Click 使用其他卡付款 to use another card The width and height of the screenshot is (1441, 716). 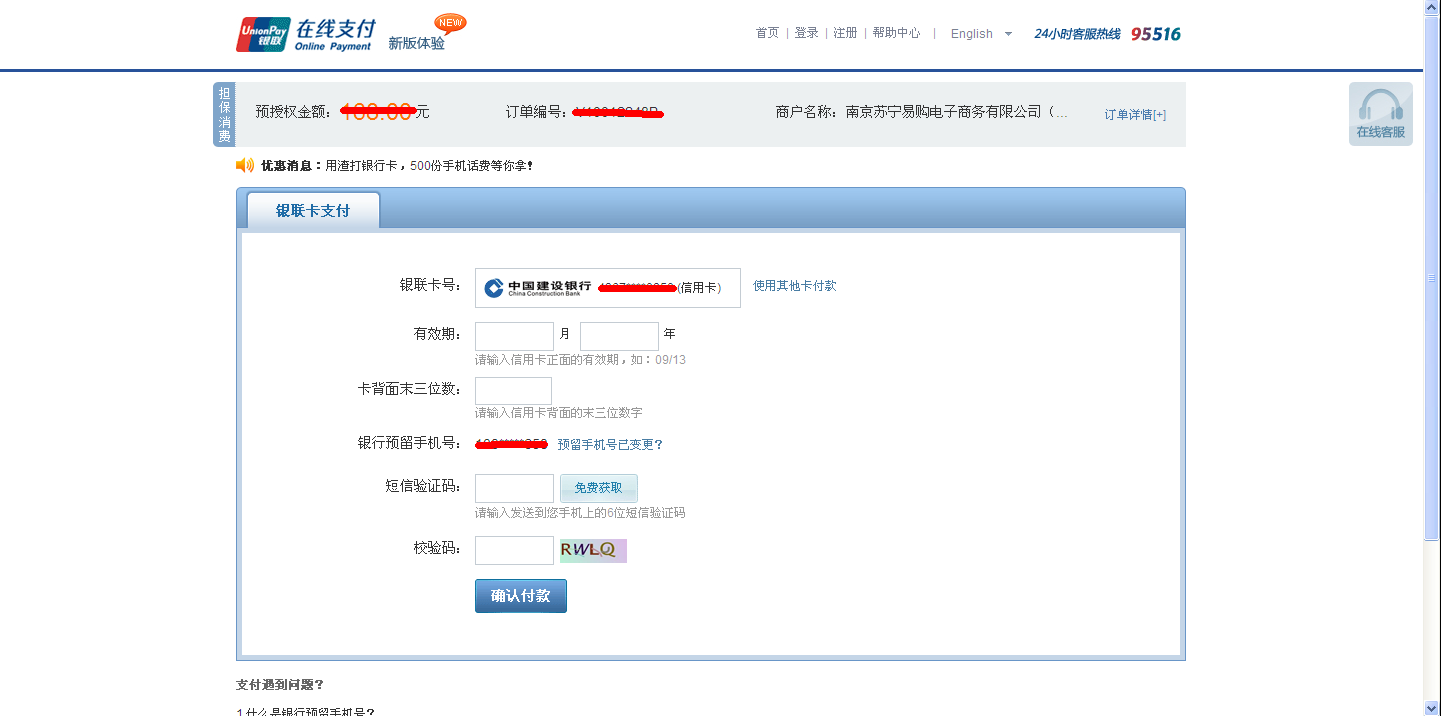pyautogui.click(x=794, y=286)
